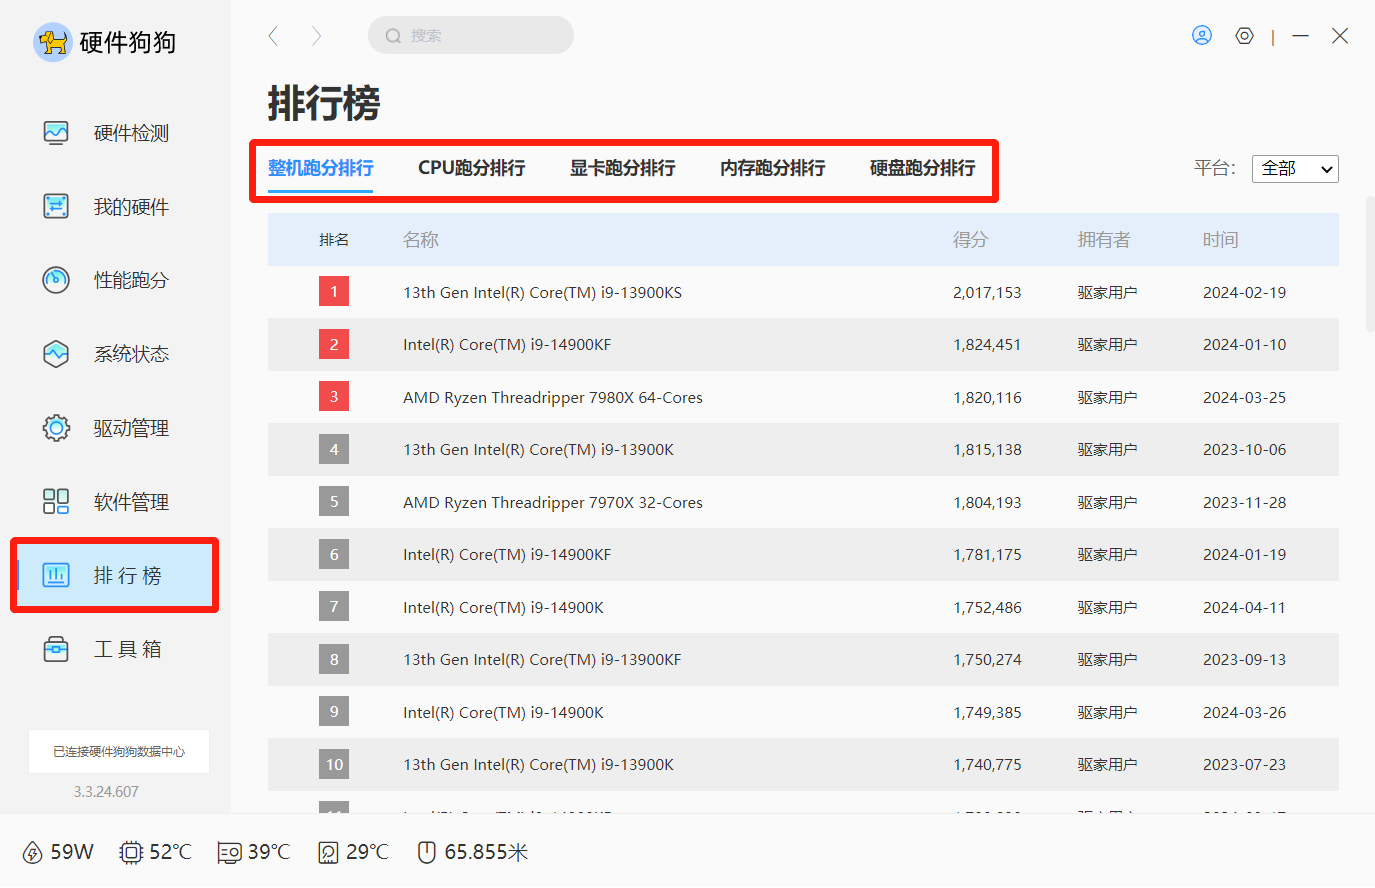Select rank 1 entry i9-13900KS
Screen dimensions: 1375x888
click(x=803, y=292)
